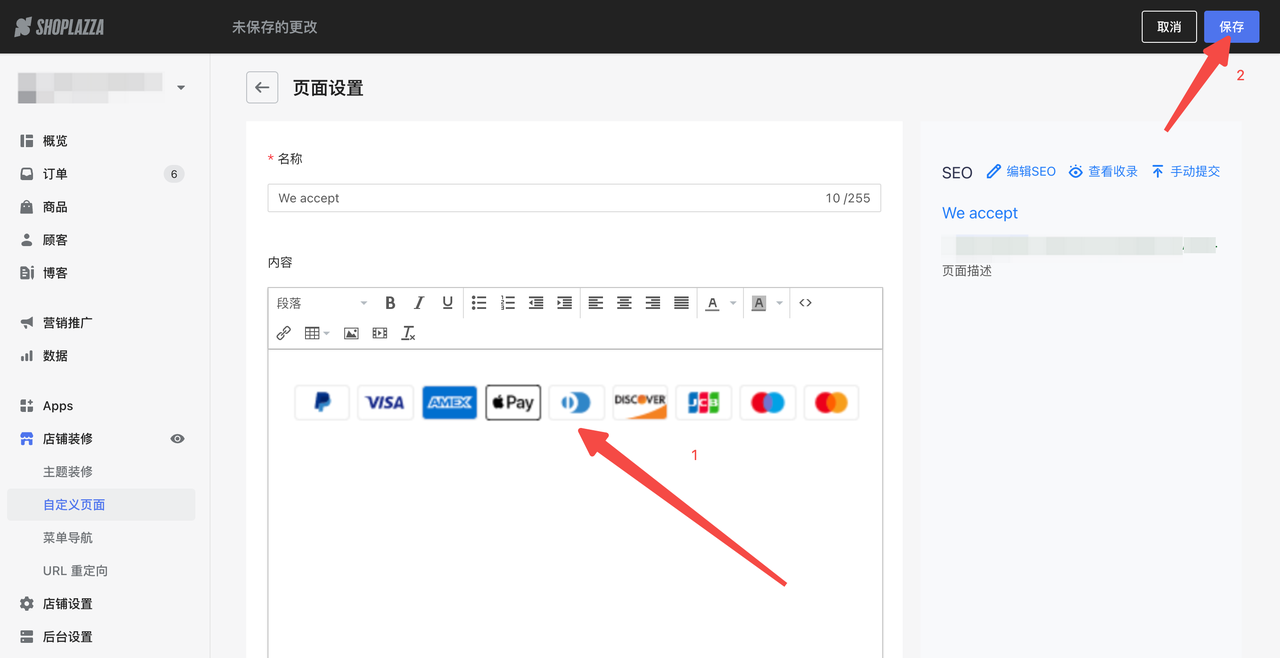Apply italic formatting

[419, 303]
